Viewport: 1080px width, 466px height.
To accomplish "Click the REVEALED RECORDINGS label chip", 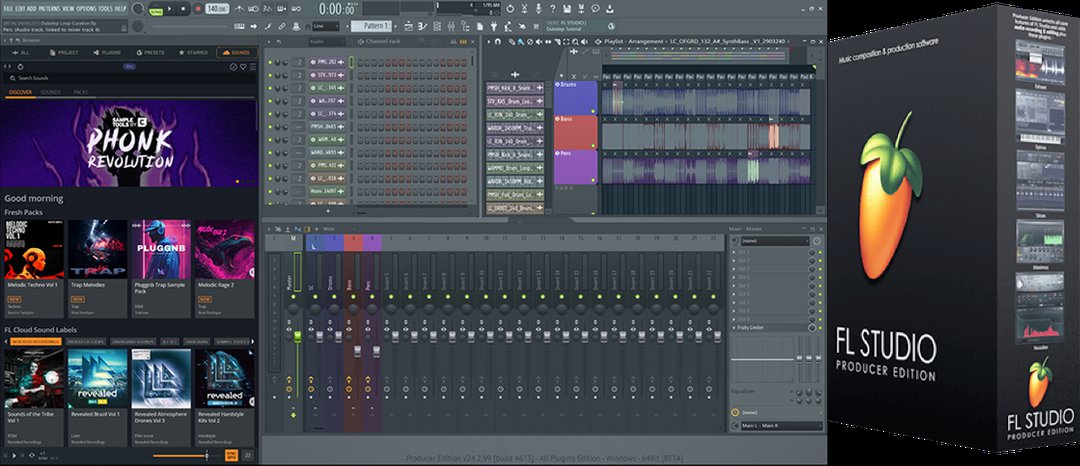I will click(34, 341).
